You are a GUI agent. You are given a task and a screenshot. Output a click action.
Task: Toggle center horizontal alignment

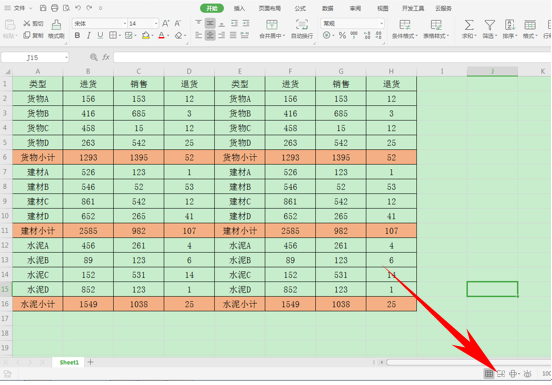210,35
